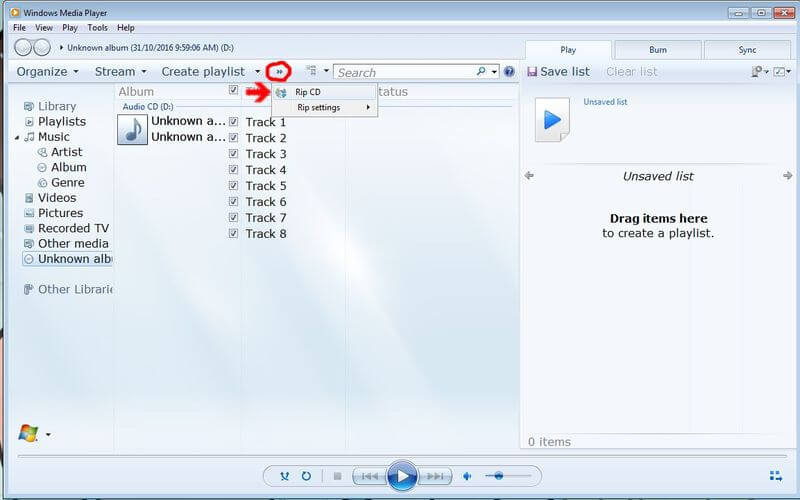This screenshot has height=500, width=800.
Task: Uncheck the Track 5 checkbox
Action: pyautogui.click(x=233, y=186)
